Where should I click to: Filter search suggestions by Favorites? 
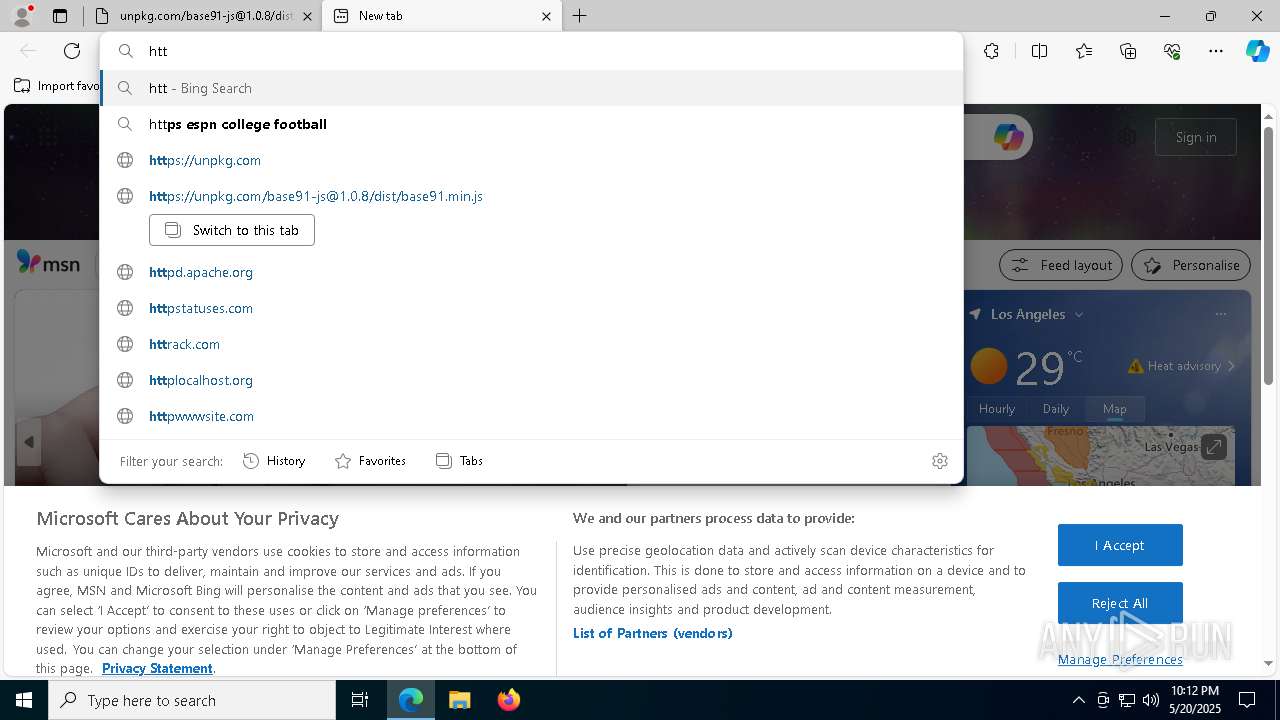(x=370, y=461)
